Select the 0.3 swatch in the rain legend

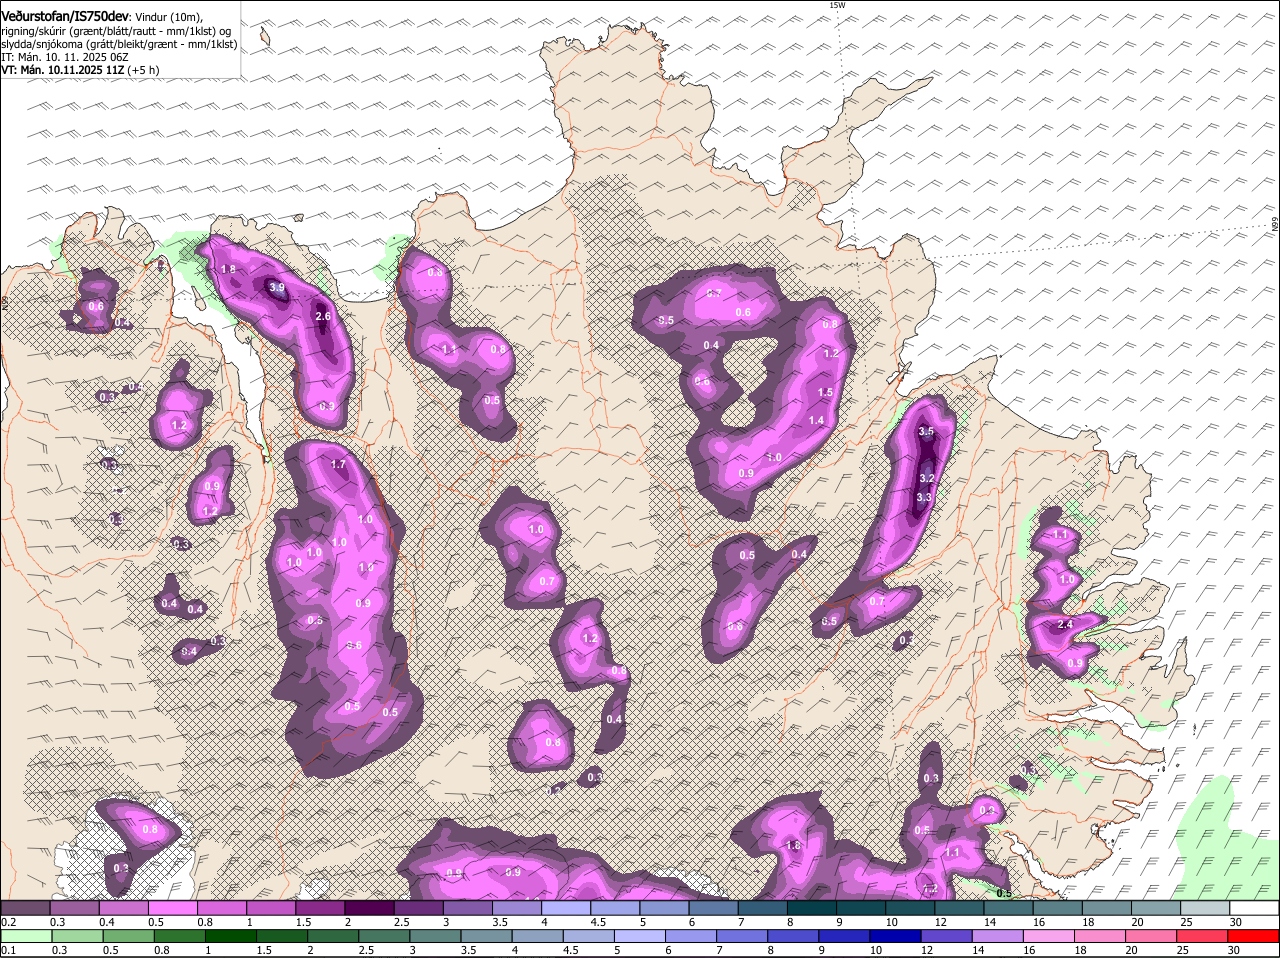click(x=77, y=936)
